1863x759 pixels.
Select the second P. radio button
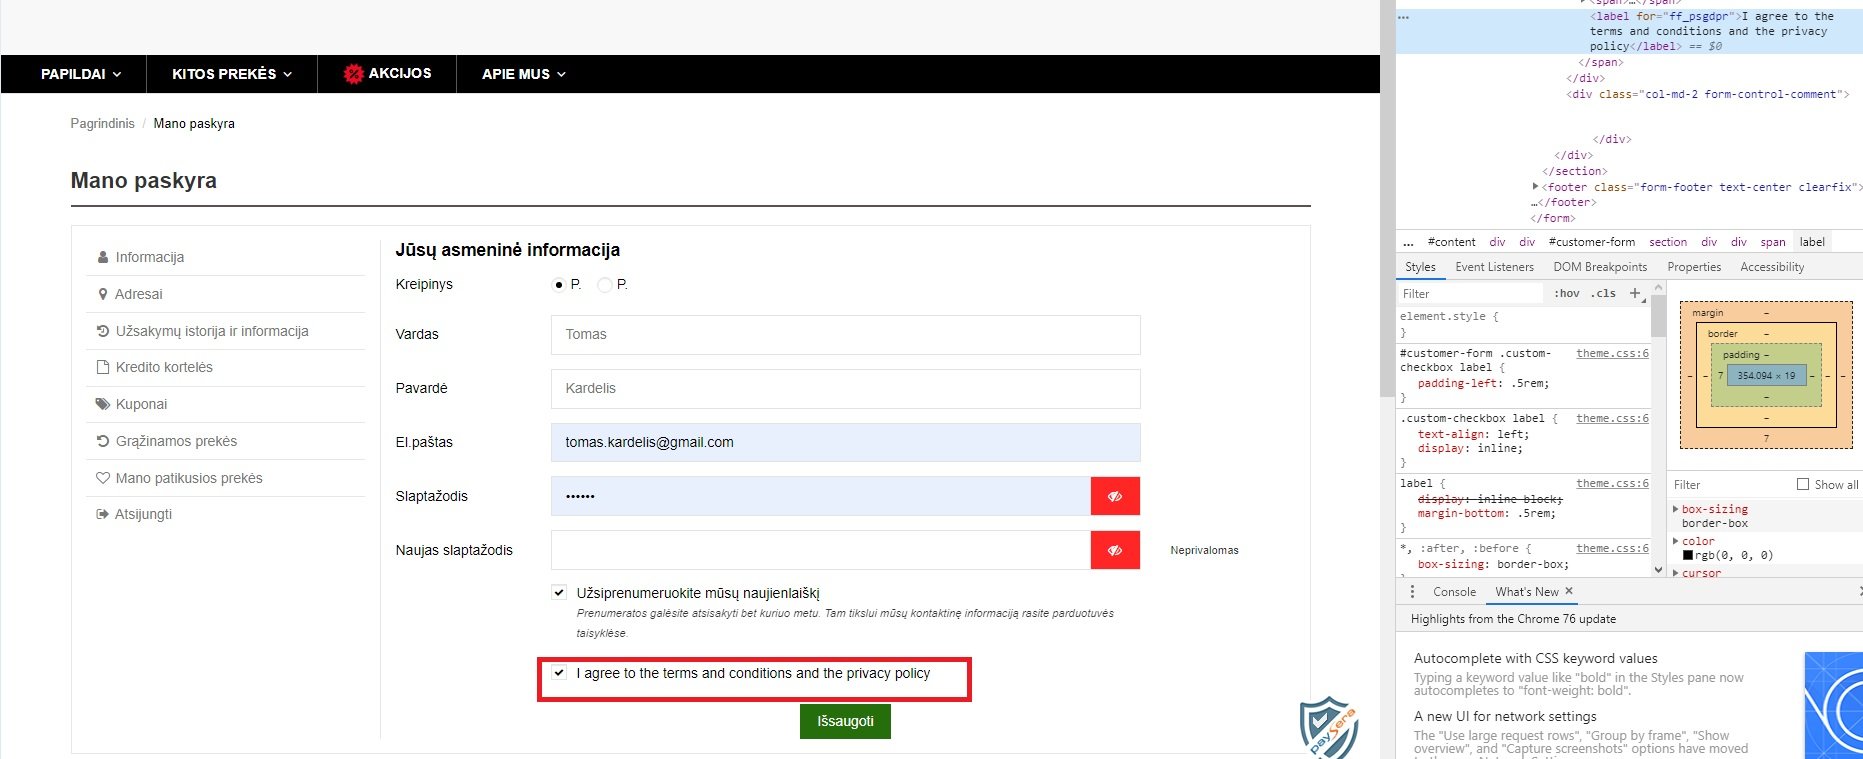[604, 285]
